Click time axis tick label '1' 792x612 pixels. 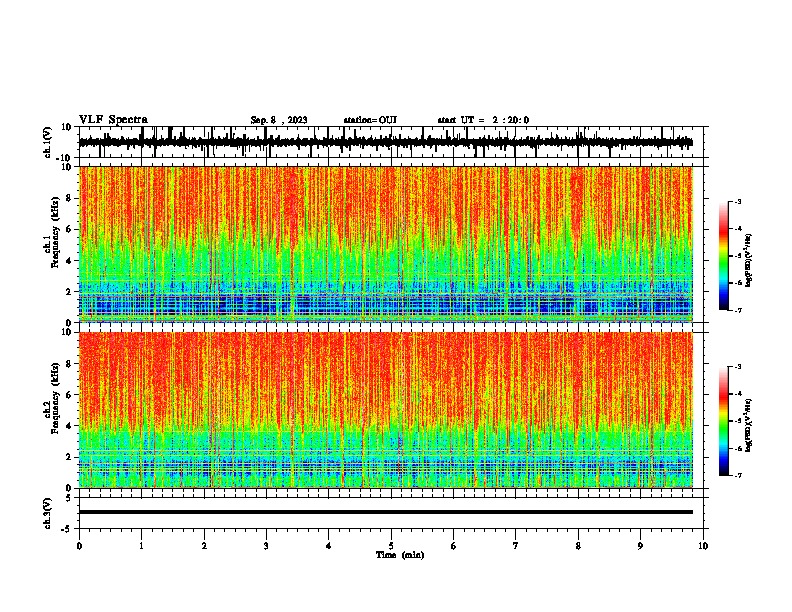(141, 546)
